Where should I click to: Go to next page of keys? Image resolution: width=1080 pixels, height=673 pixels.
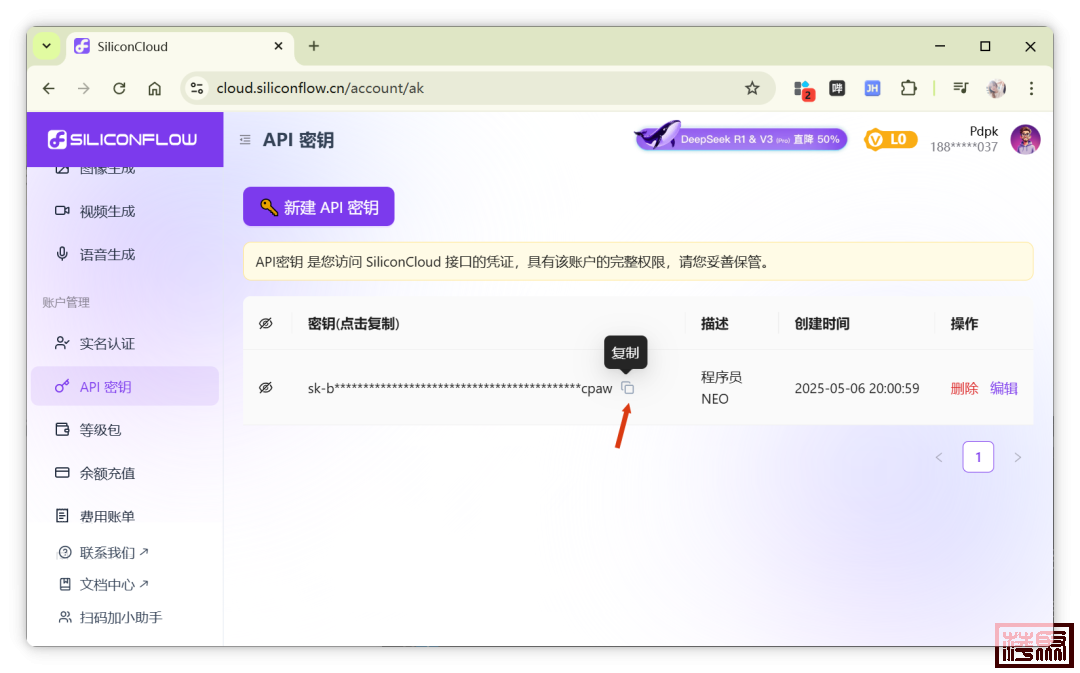click(x=1017, y=457)
